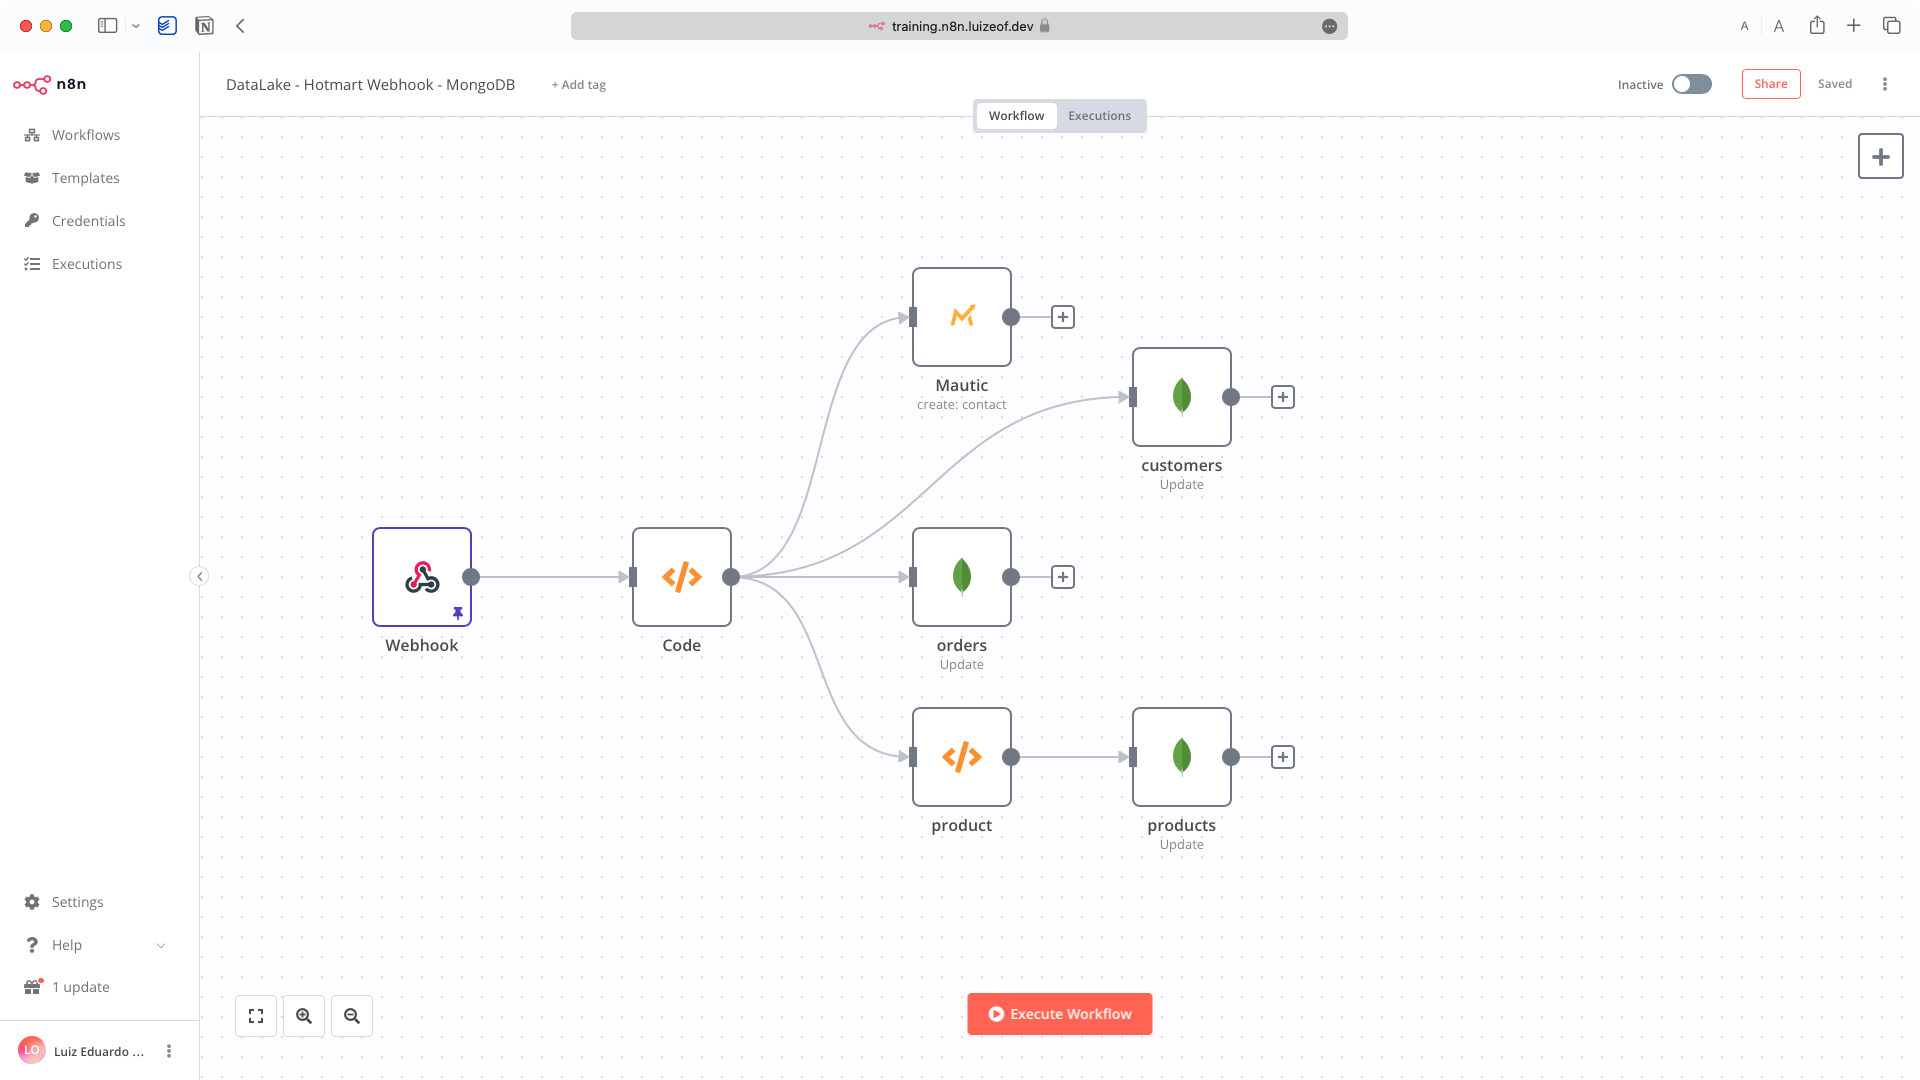Switch to the Executions tab

pyautogui.click(x=1099, y=116)
